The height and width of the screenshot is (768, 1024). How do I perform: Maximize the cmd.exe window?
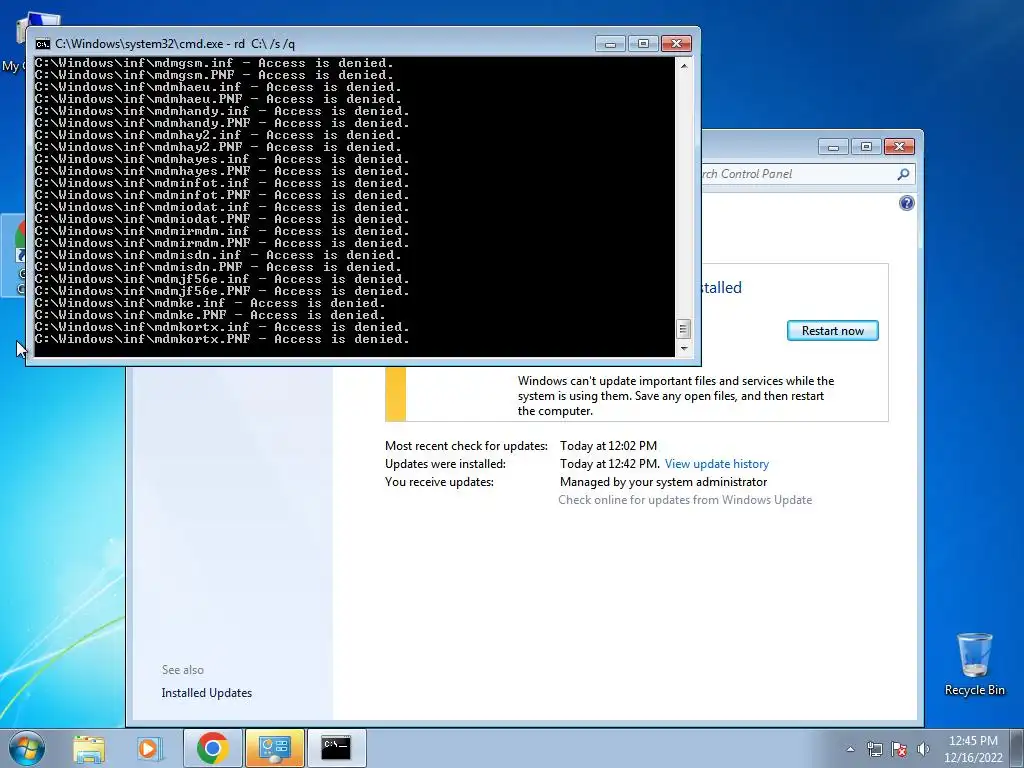(643, 44)
